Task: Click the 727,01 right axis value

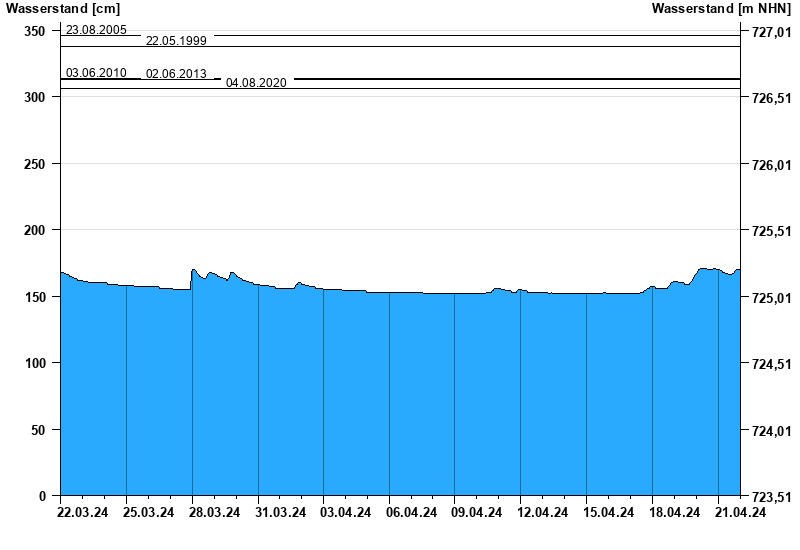Action: pos(771,32)
